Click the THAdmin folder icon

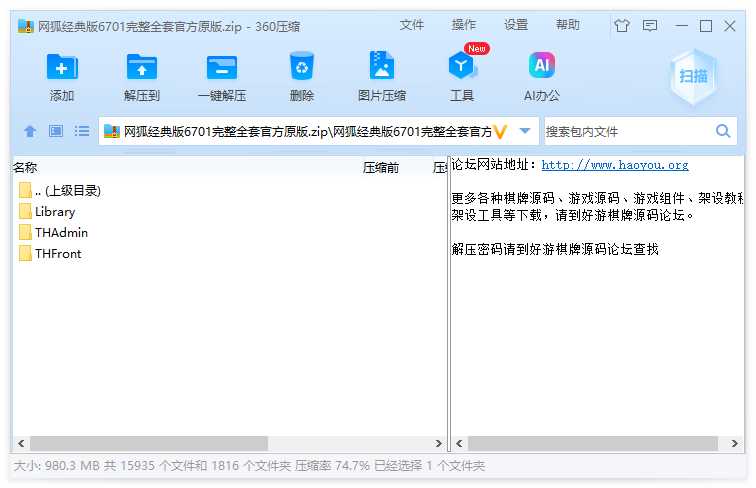pyautogui.click(x=25, y=232)
